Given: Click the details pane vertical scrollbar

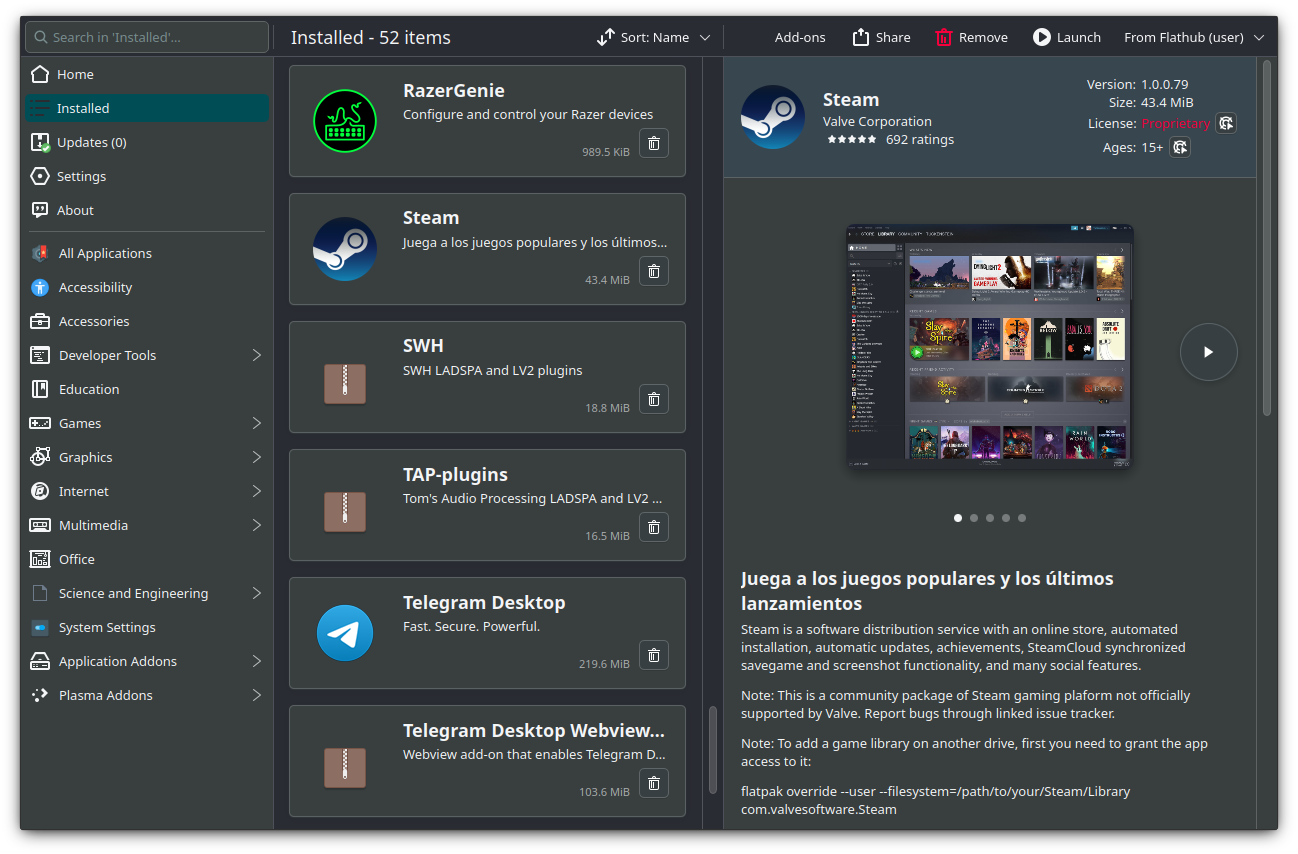Looking at the screenshot, I should 1267,238.
